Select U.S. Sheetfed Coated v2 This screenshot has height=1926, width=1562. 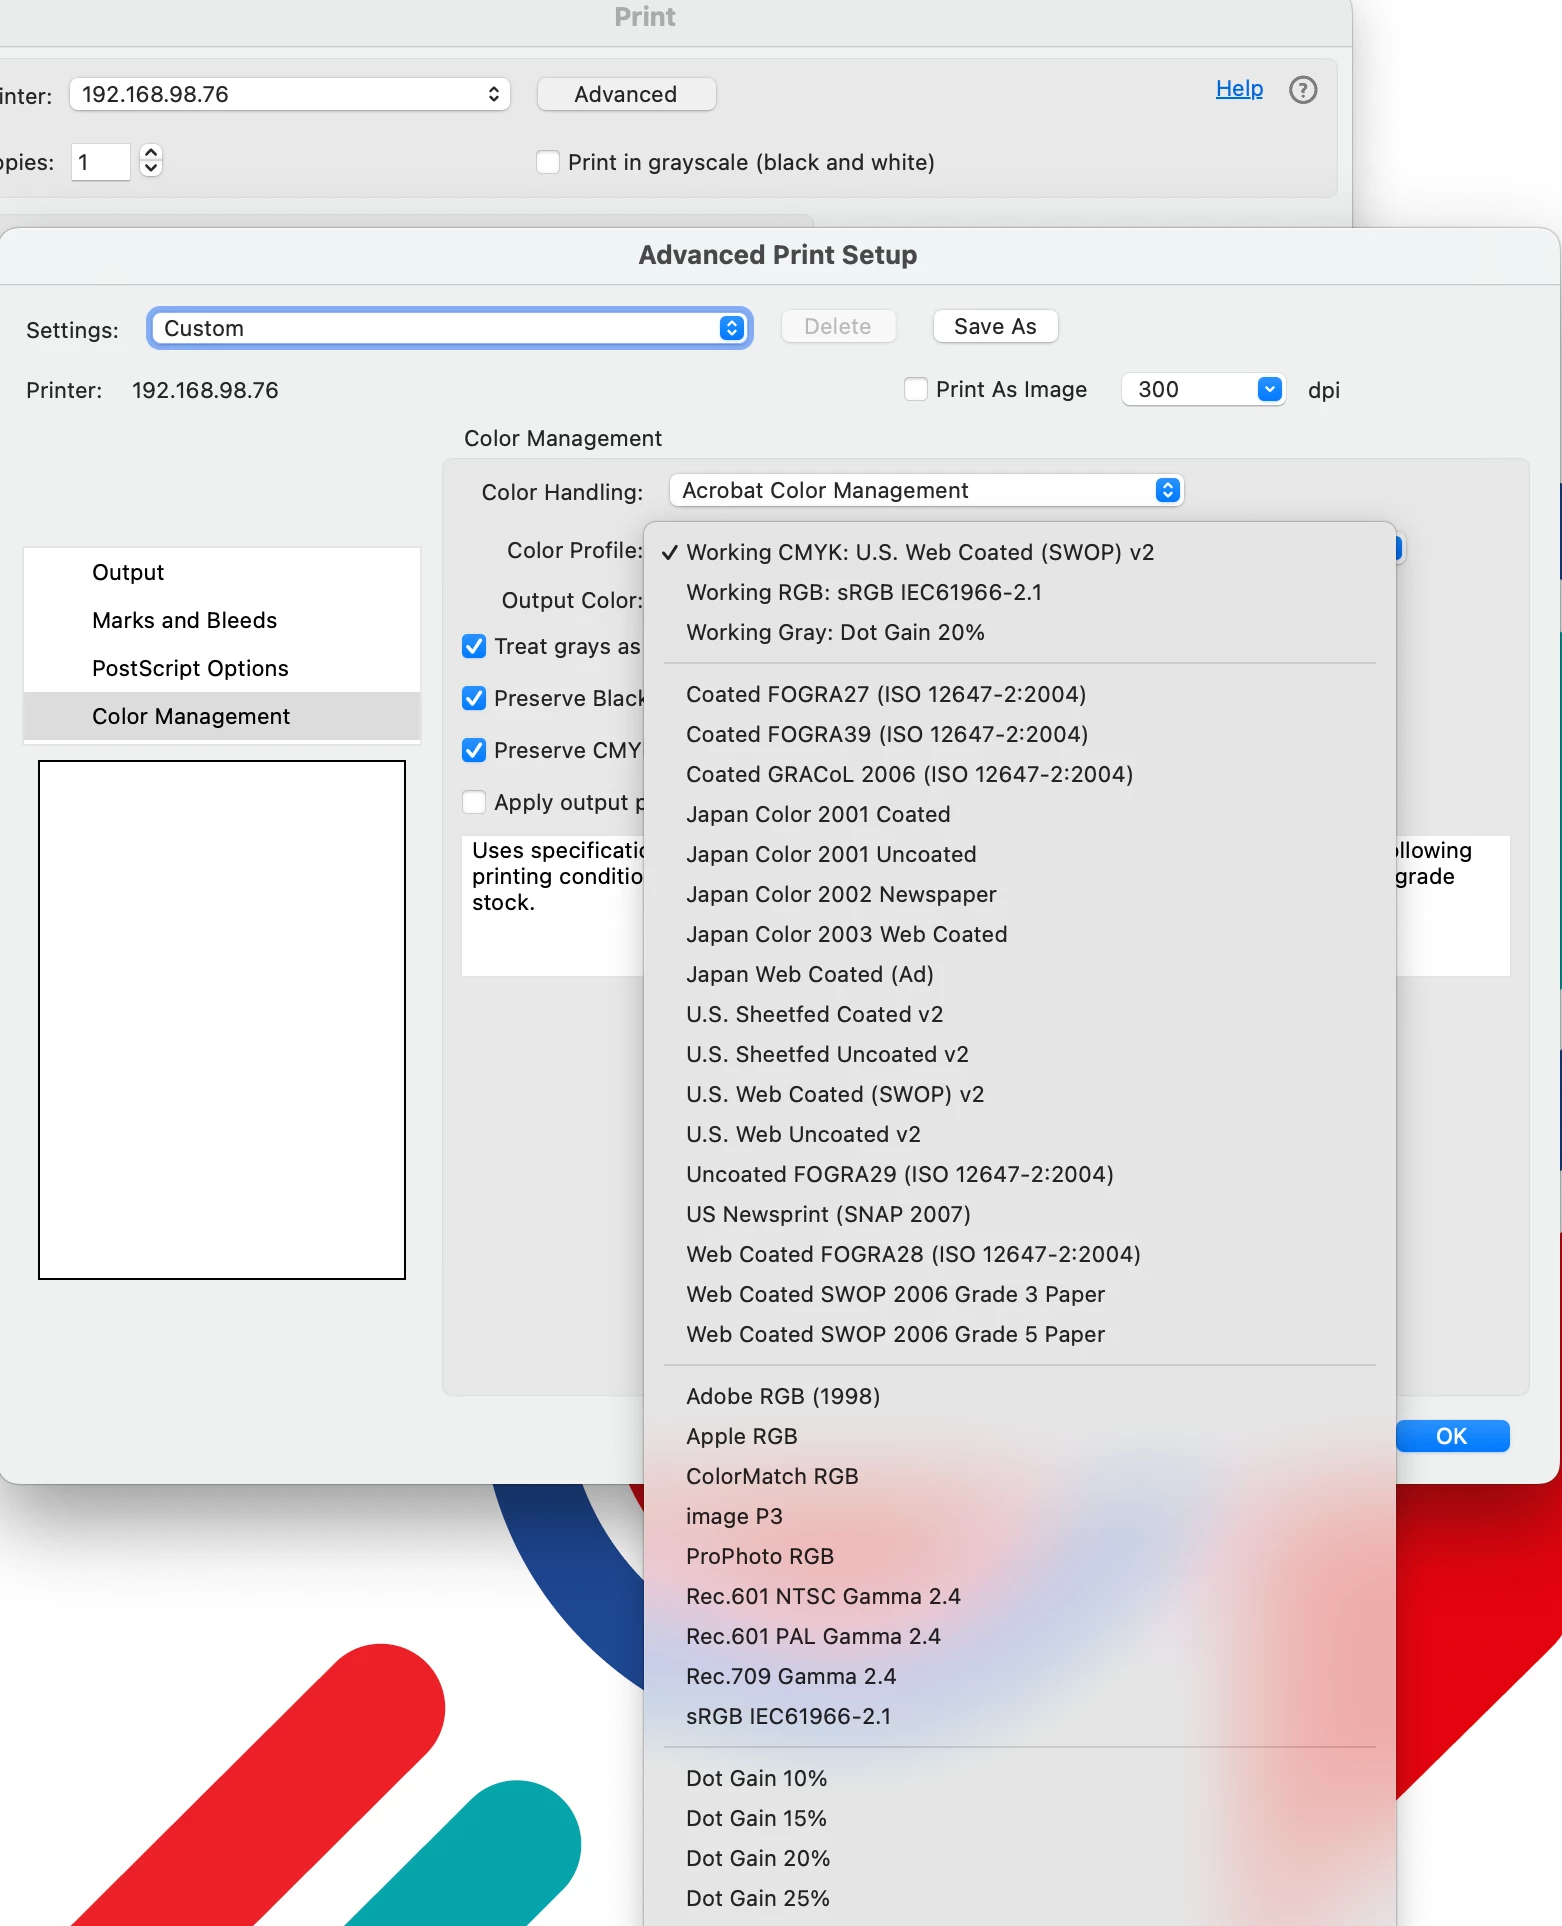(x=1019, y=1014)
